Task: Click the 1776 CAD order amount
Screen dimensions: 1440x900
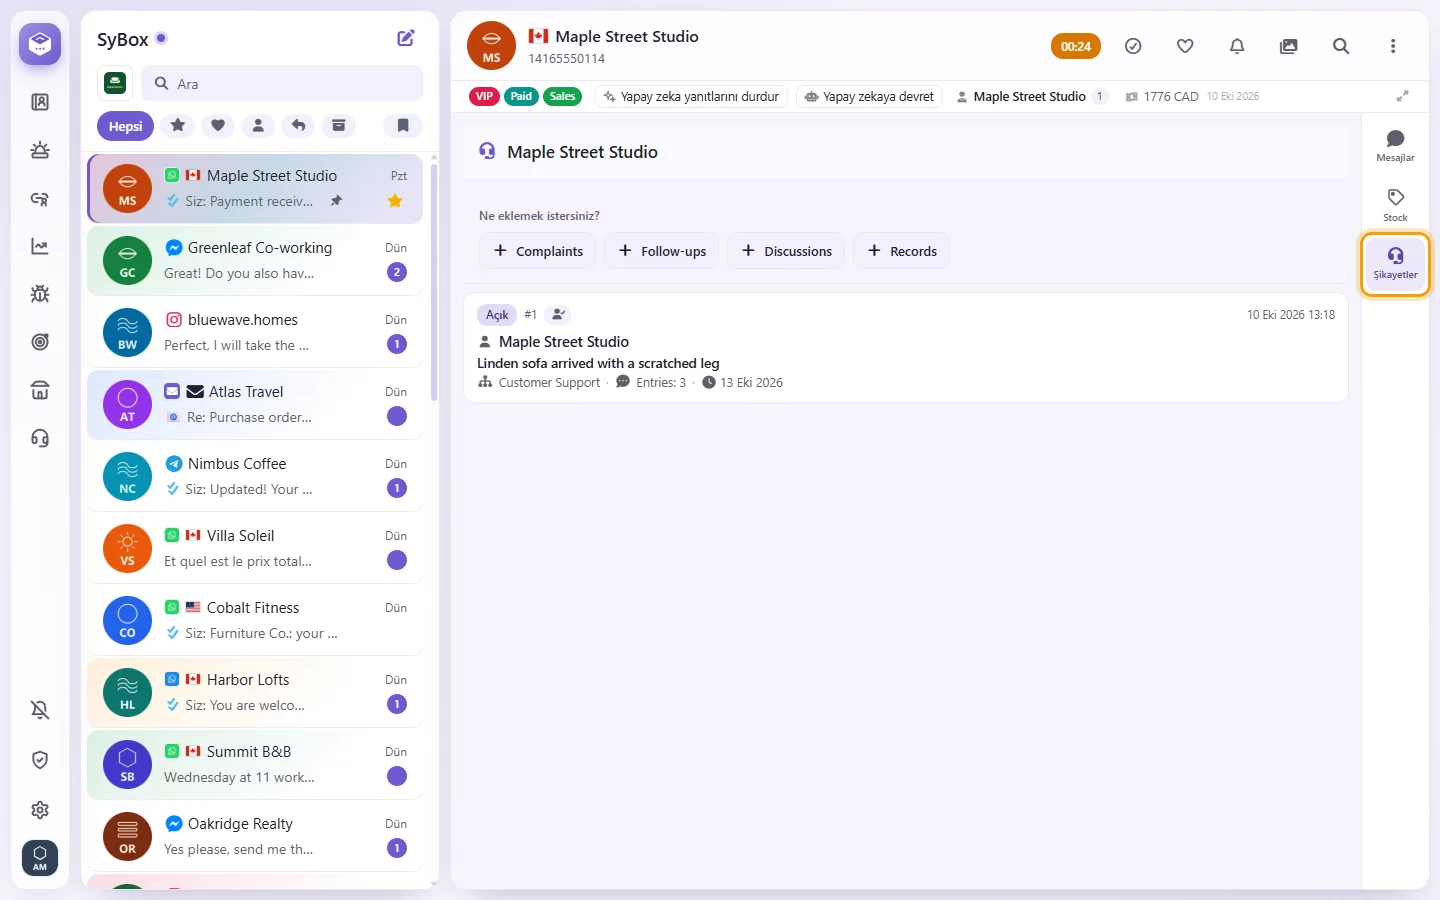Action: point(1162,97)
